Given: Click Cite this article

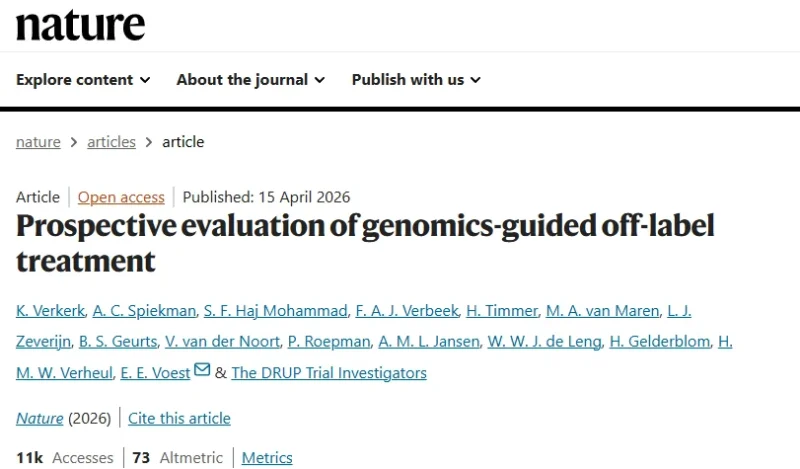Looking at the screenshot, I should [x=180, y=418].
